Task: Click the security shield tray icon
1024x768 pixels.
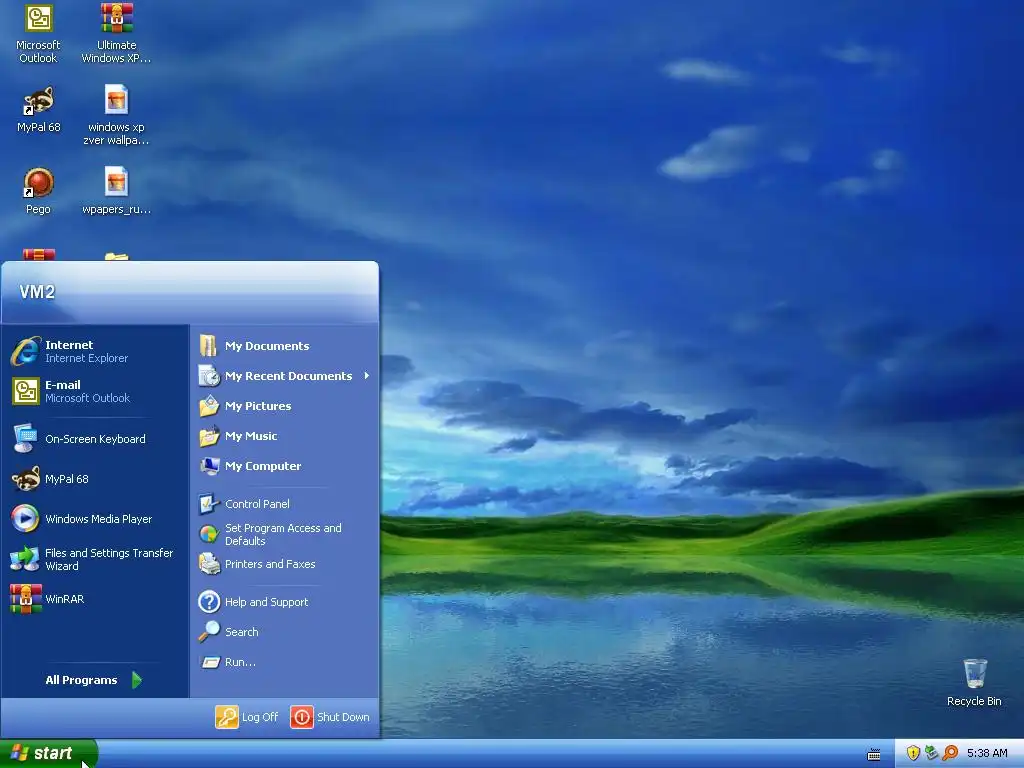Action: click(x=913, y=753)
